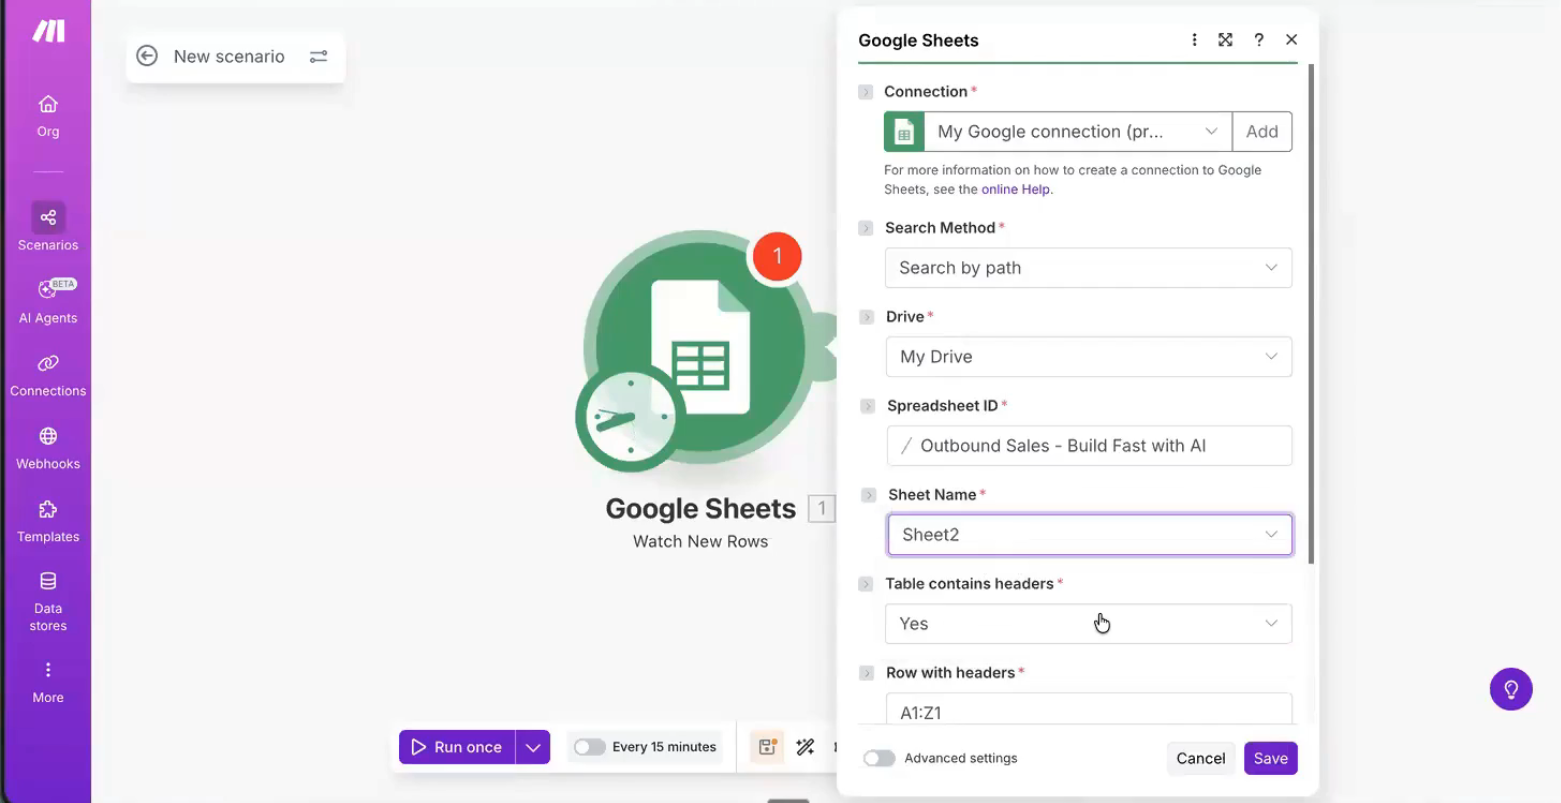Enable the Every 15 minutes schedule toggle
1561x803 pixels.
[x=589, y=747]
